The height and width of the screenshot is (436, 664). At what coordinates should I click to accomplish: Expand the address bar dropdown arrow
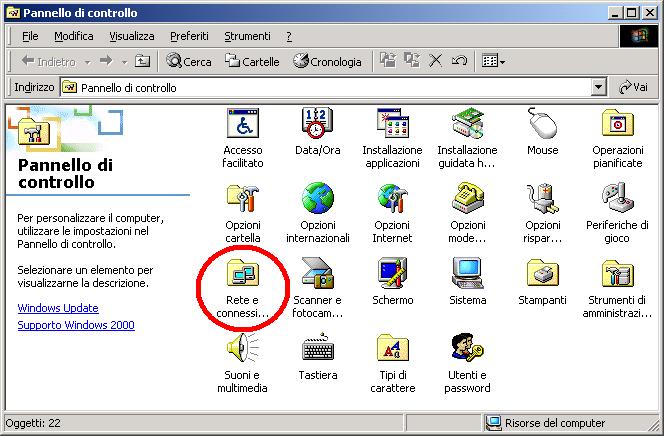pyautogui.click(x=598, y=88)
